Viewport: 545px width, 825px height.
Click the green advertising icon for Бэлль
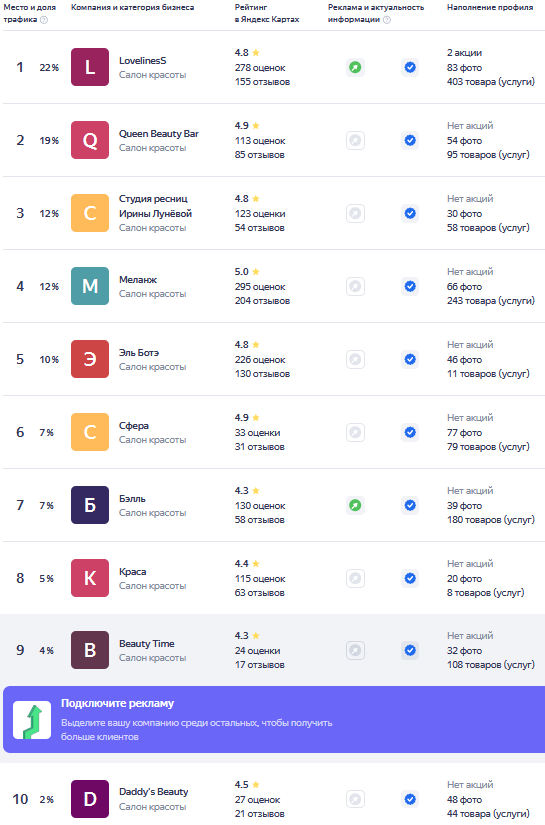point(355,506)
